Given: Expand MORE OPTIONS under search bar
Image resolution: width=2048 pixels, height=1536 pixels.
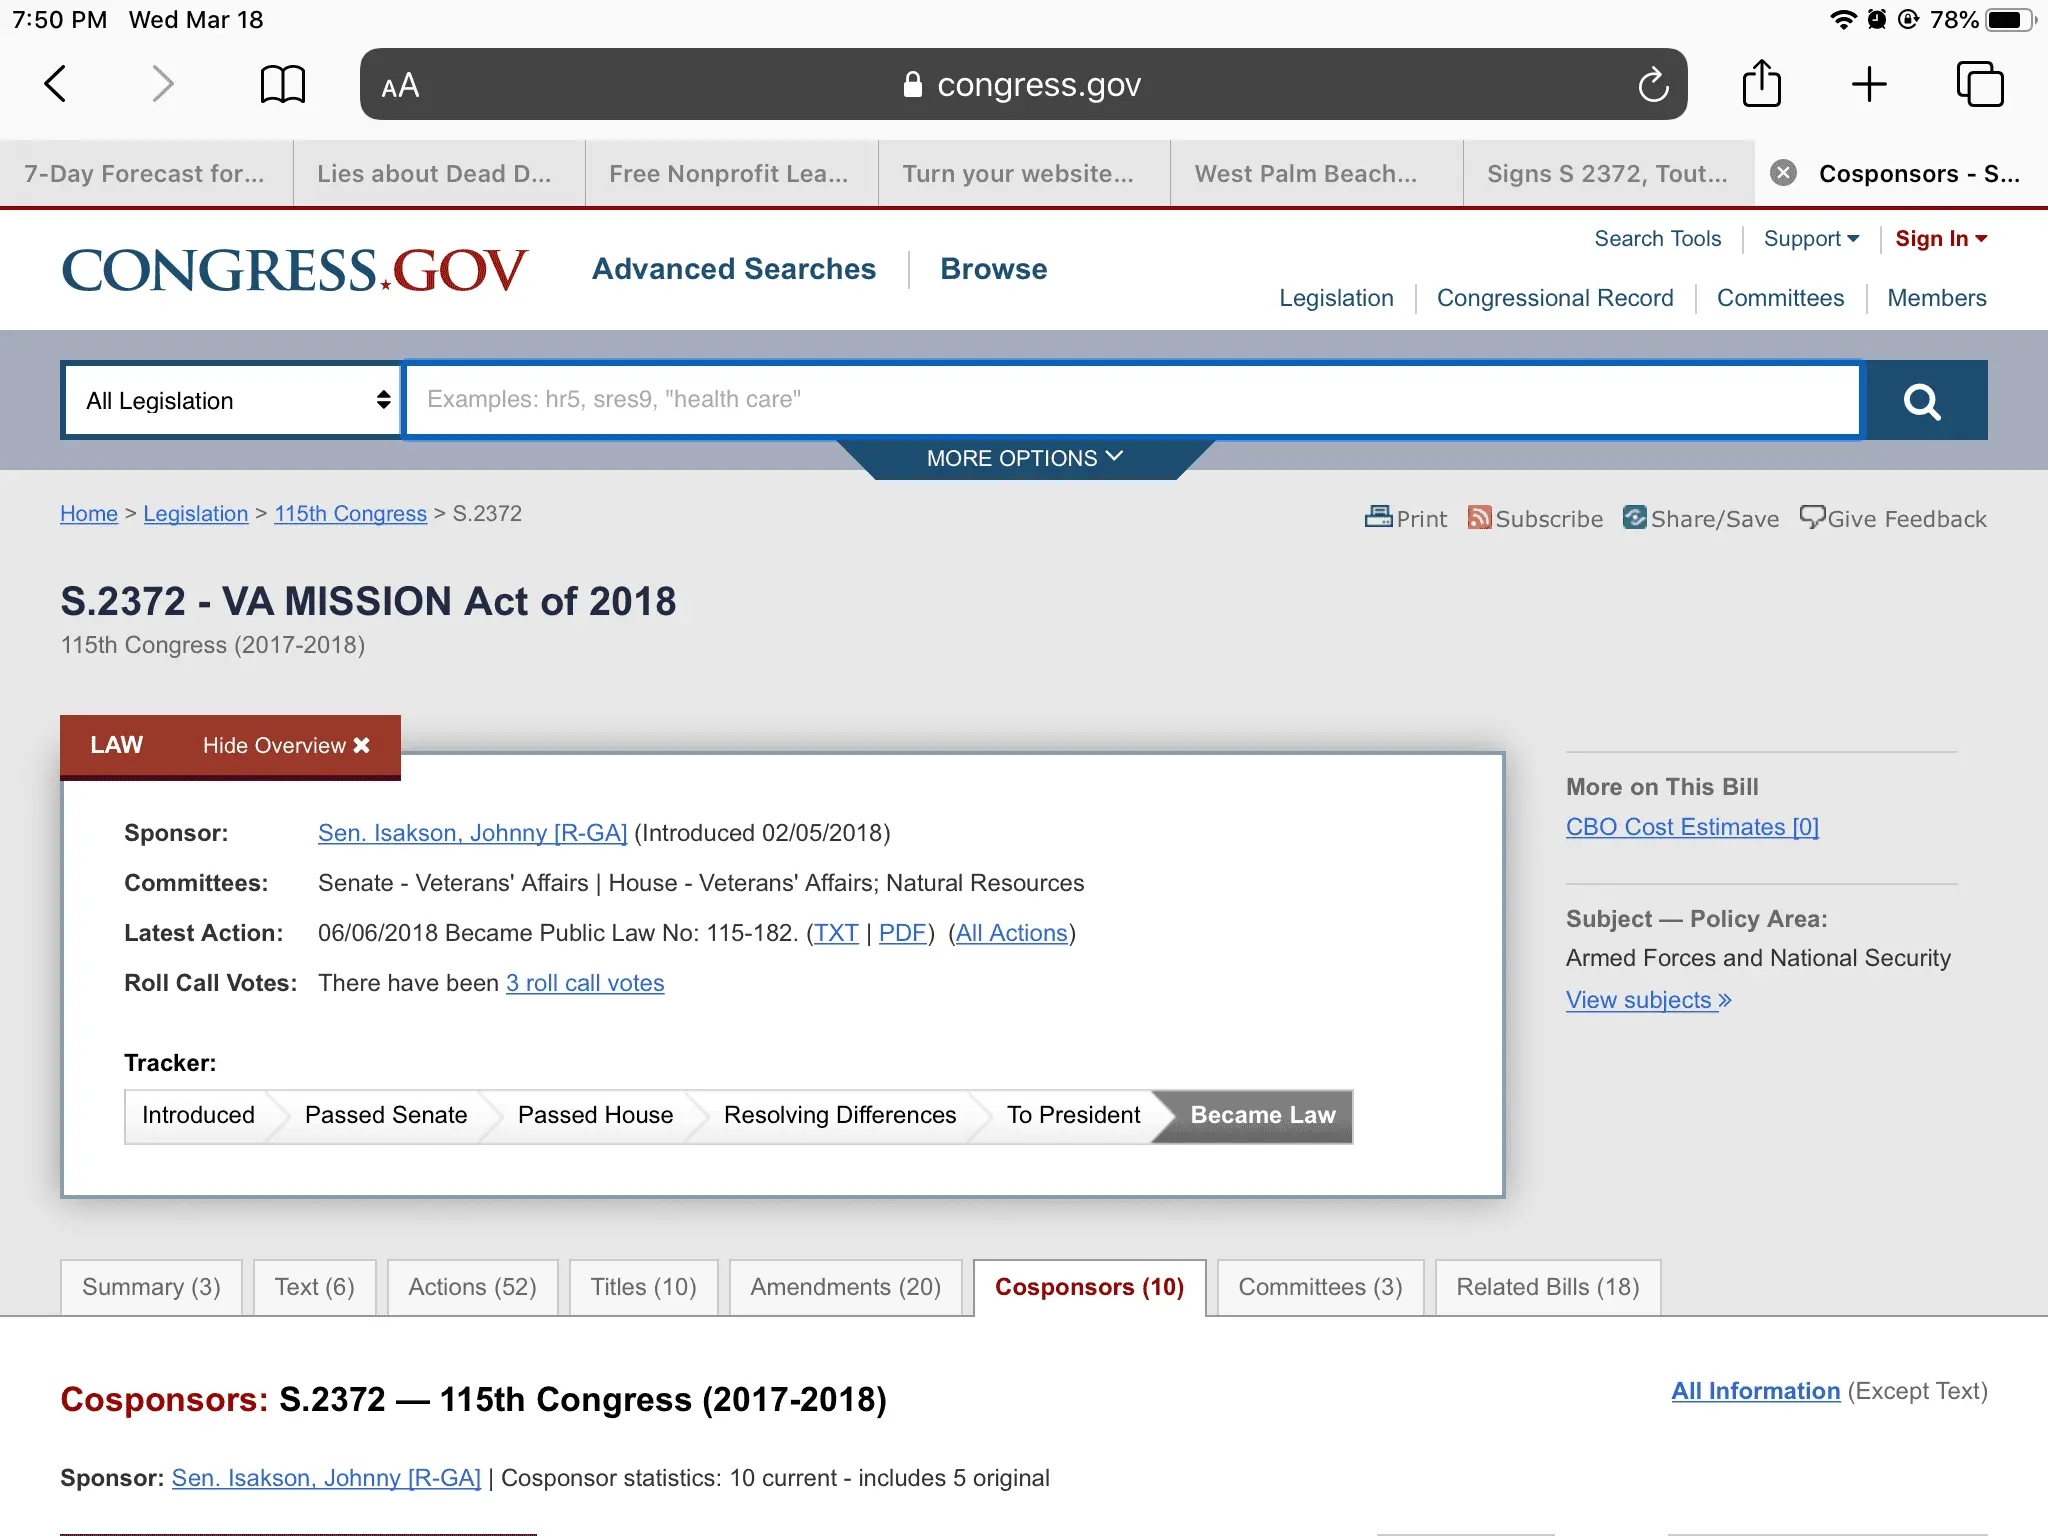Looking at the screenshot, I should pyautogui.click(x=1024, y=458).
